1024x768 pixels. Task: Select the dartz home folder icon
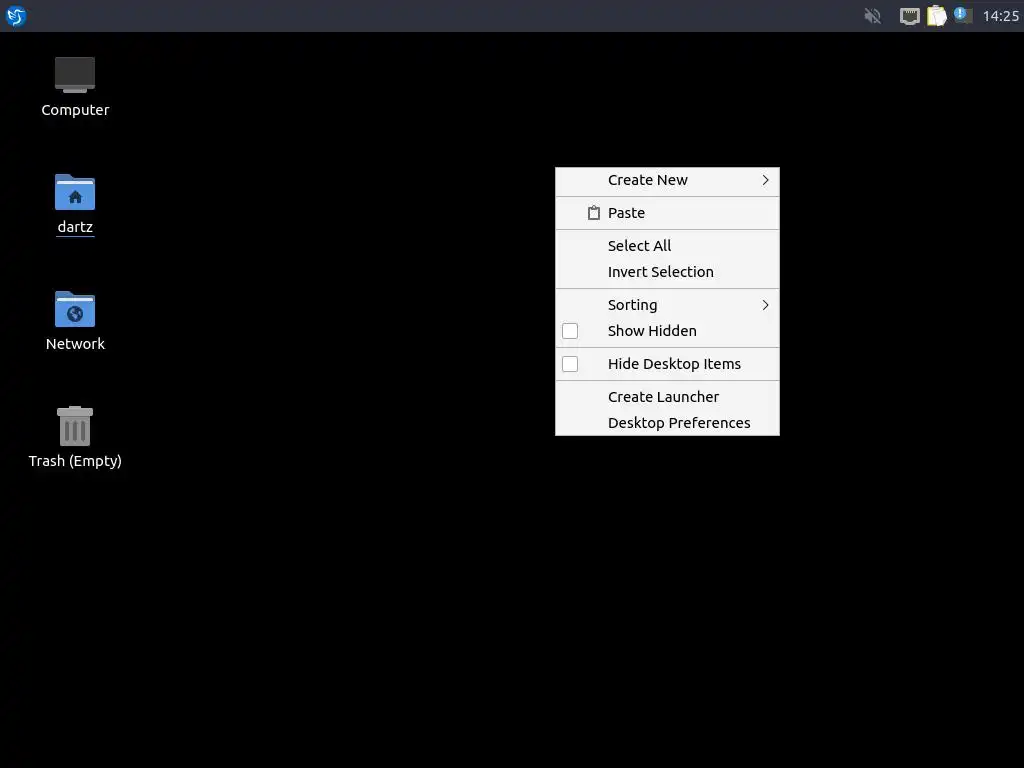click(x=75, y=192)
